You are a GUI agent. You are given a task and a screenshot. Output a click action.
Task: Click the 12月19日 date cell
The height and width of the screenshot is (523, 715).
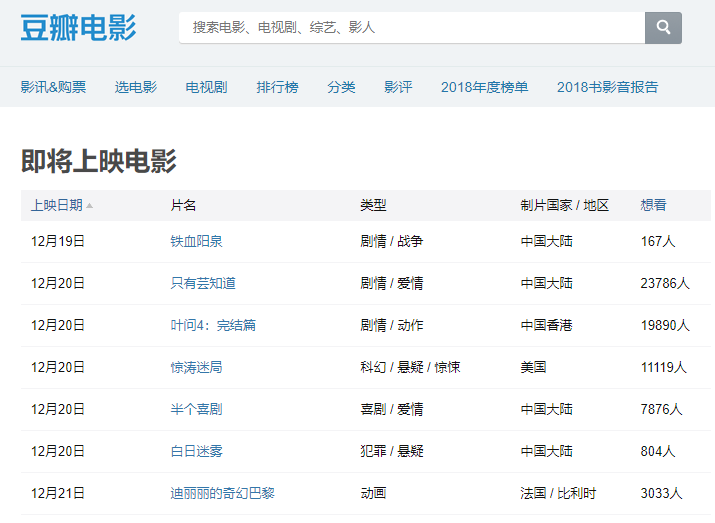57,241
